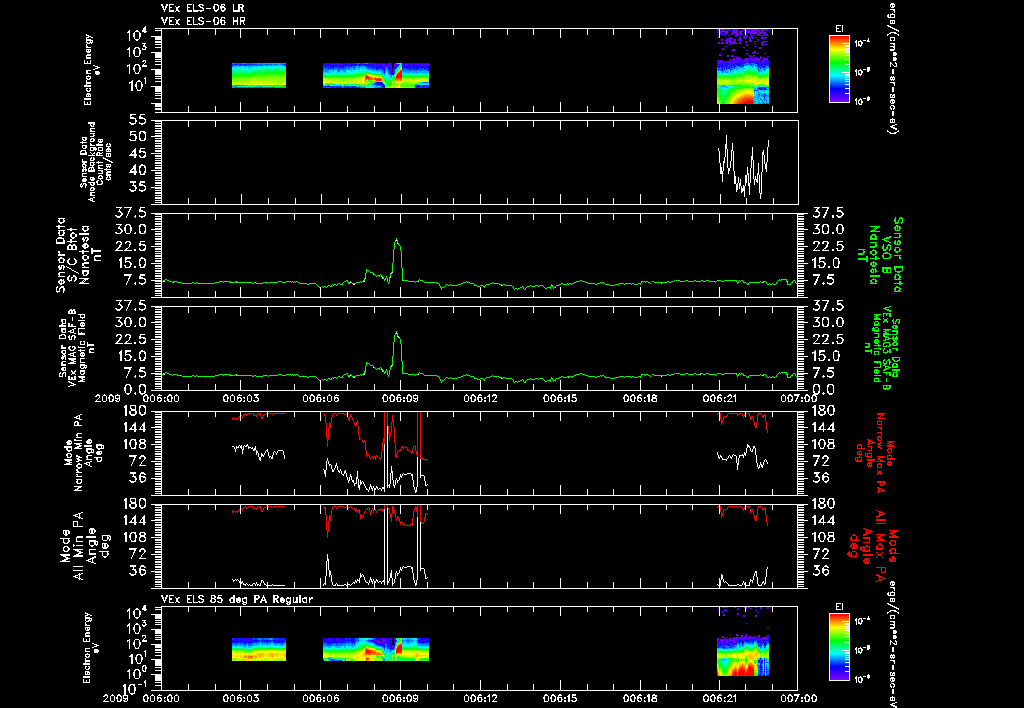
Task: Click the 10⁻¹ tick on the bottom energy axis
Action: pyautogui.click(x=133, y=688)
